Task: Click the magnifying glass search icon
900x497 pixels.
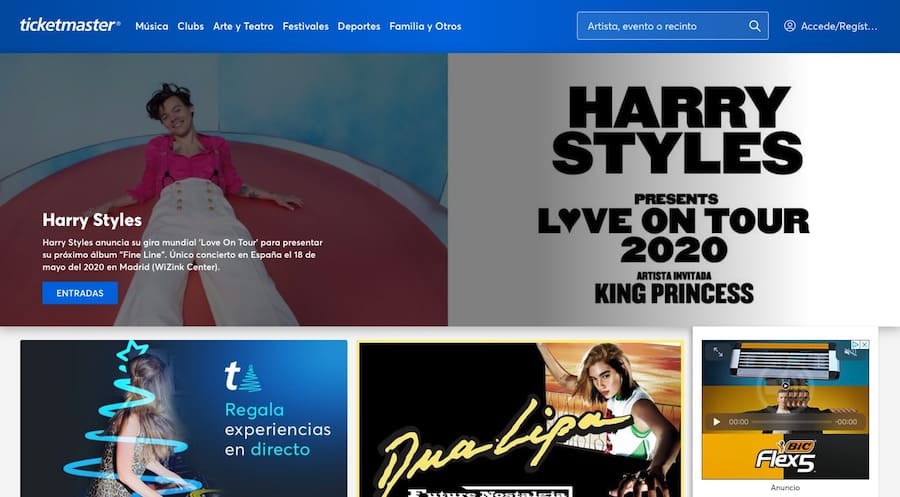Action: pyautogui.click(x=755, y=26)
